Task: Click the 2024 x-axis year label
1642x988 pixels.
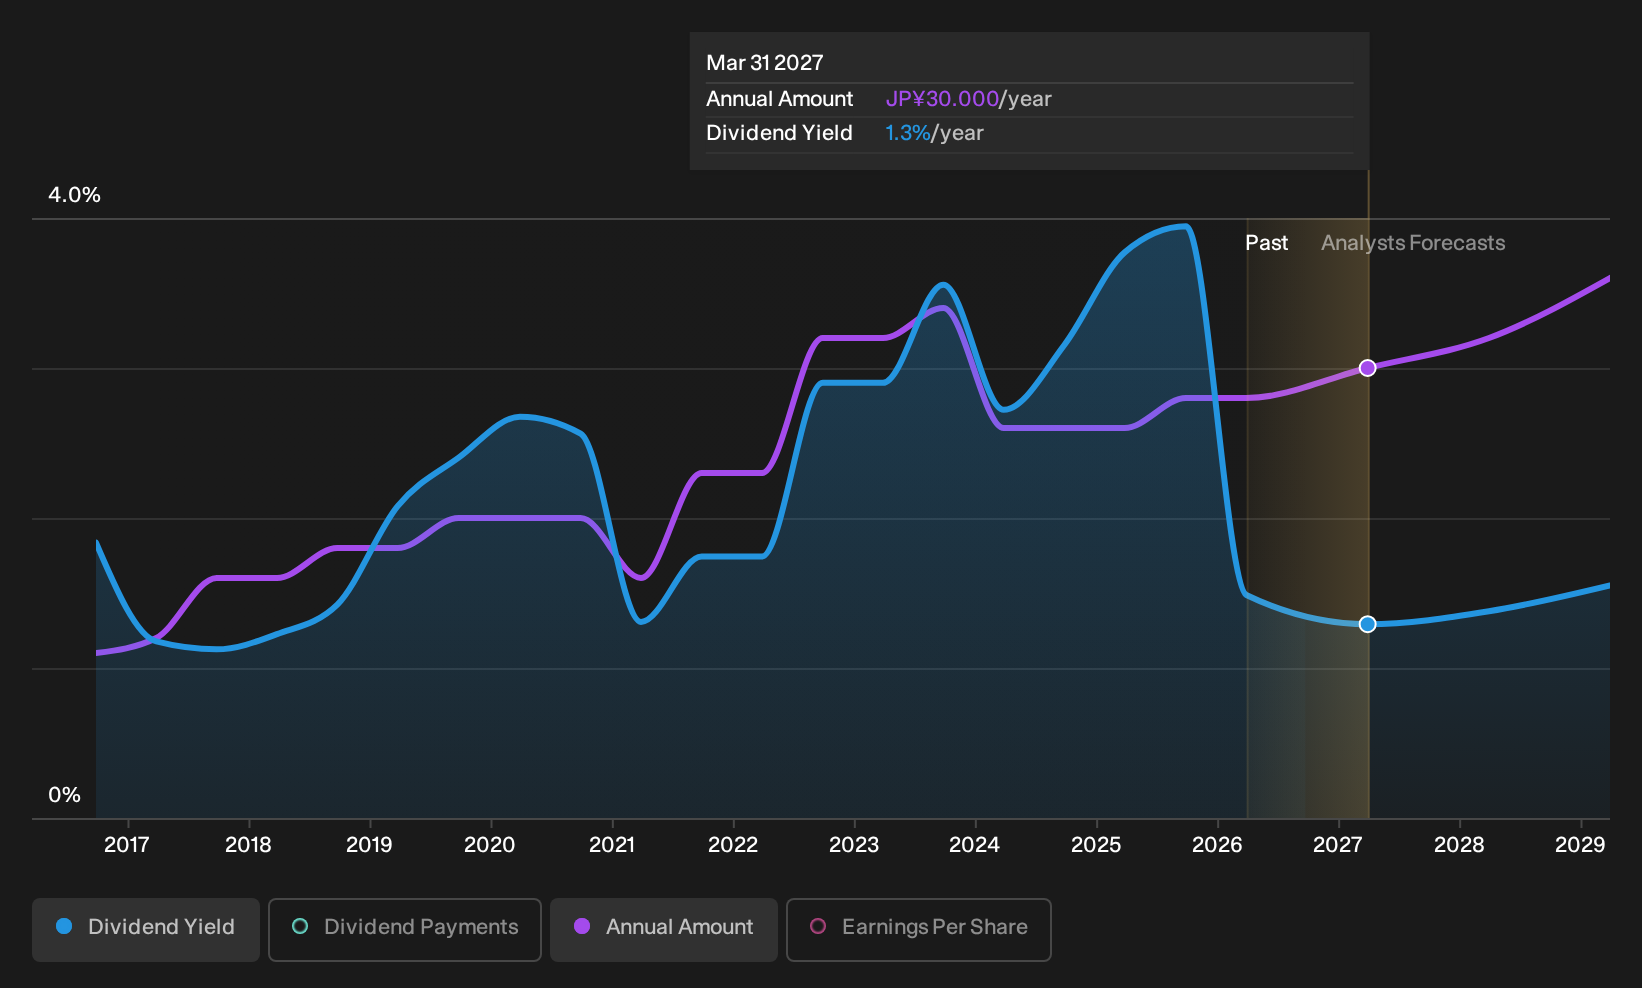Action: coord(975,845)
